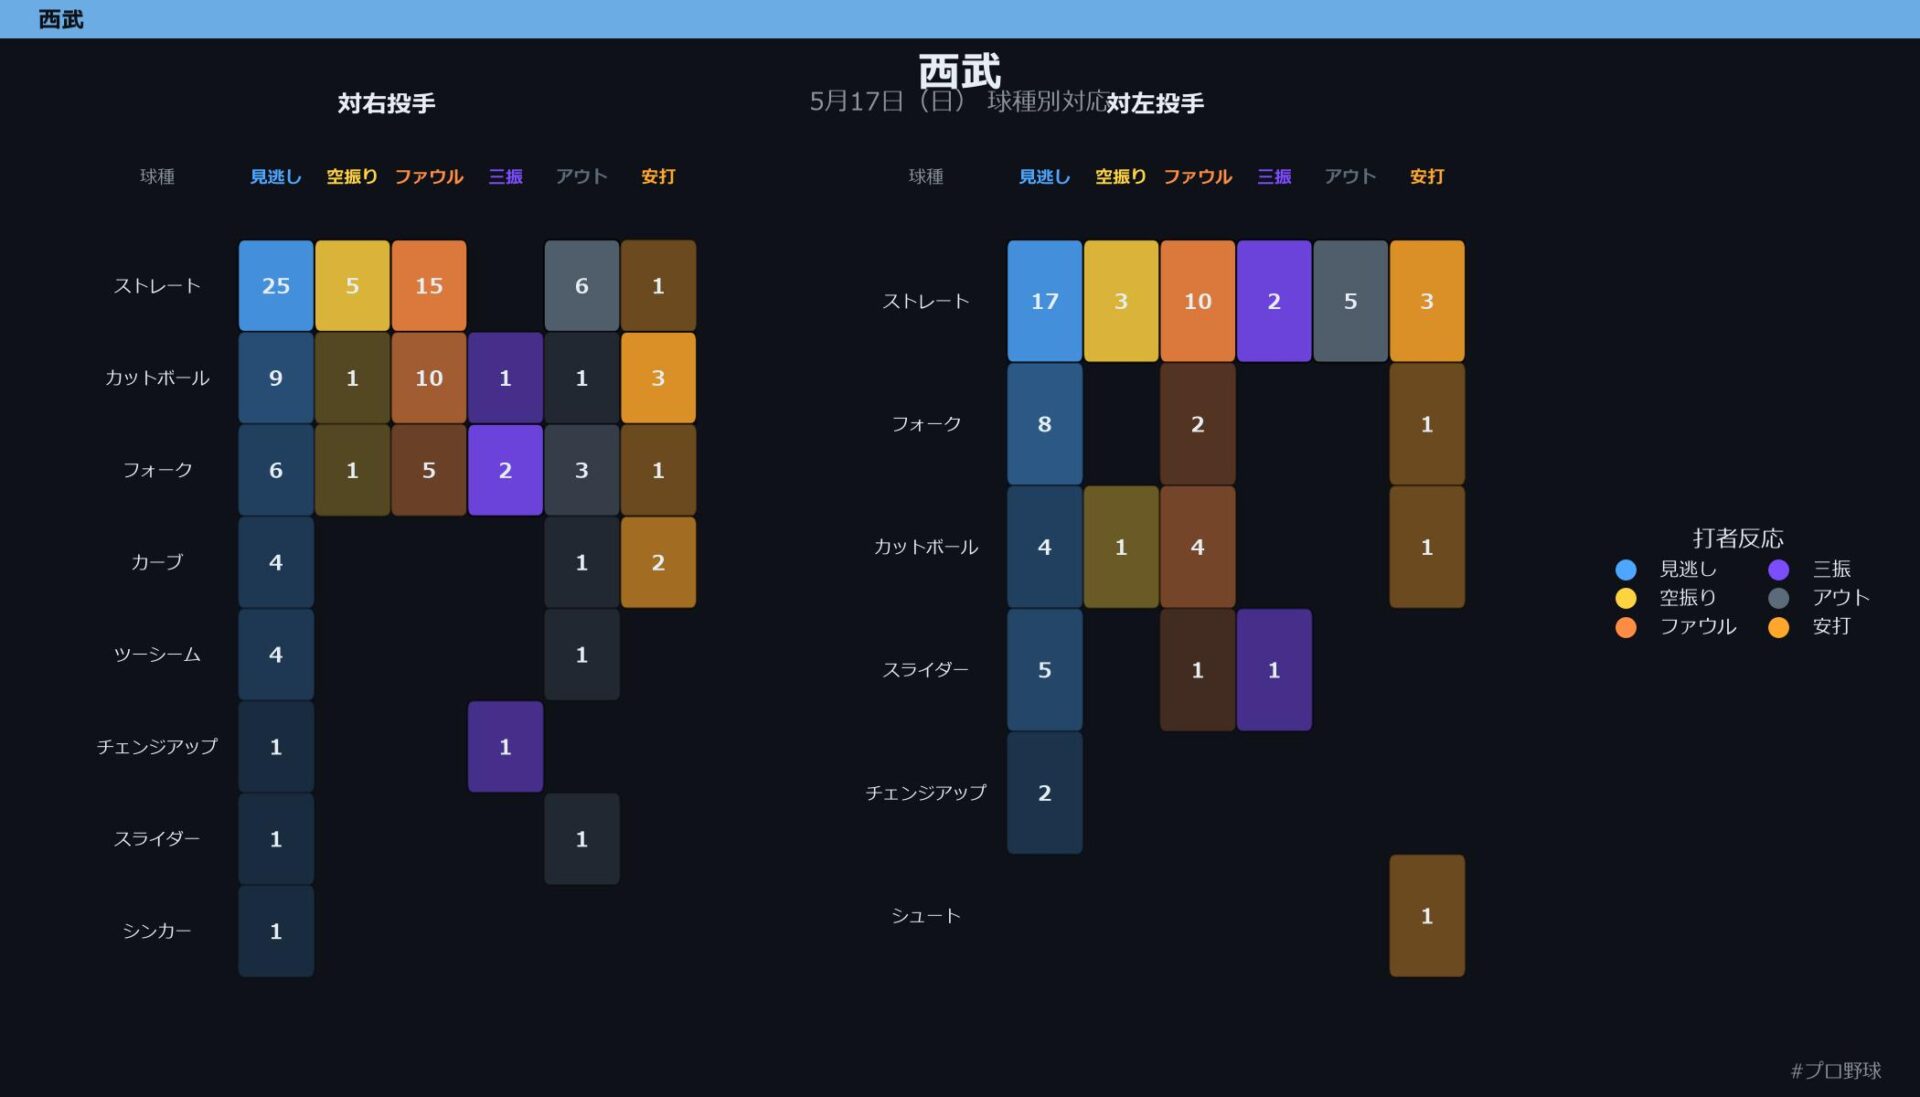Click 対左投手 スライダー 三振 cell showing 1
The height and width of the screenshot is (1097, 1920).
(1274, 670)
